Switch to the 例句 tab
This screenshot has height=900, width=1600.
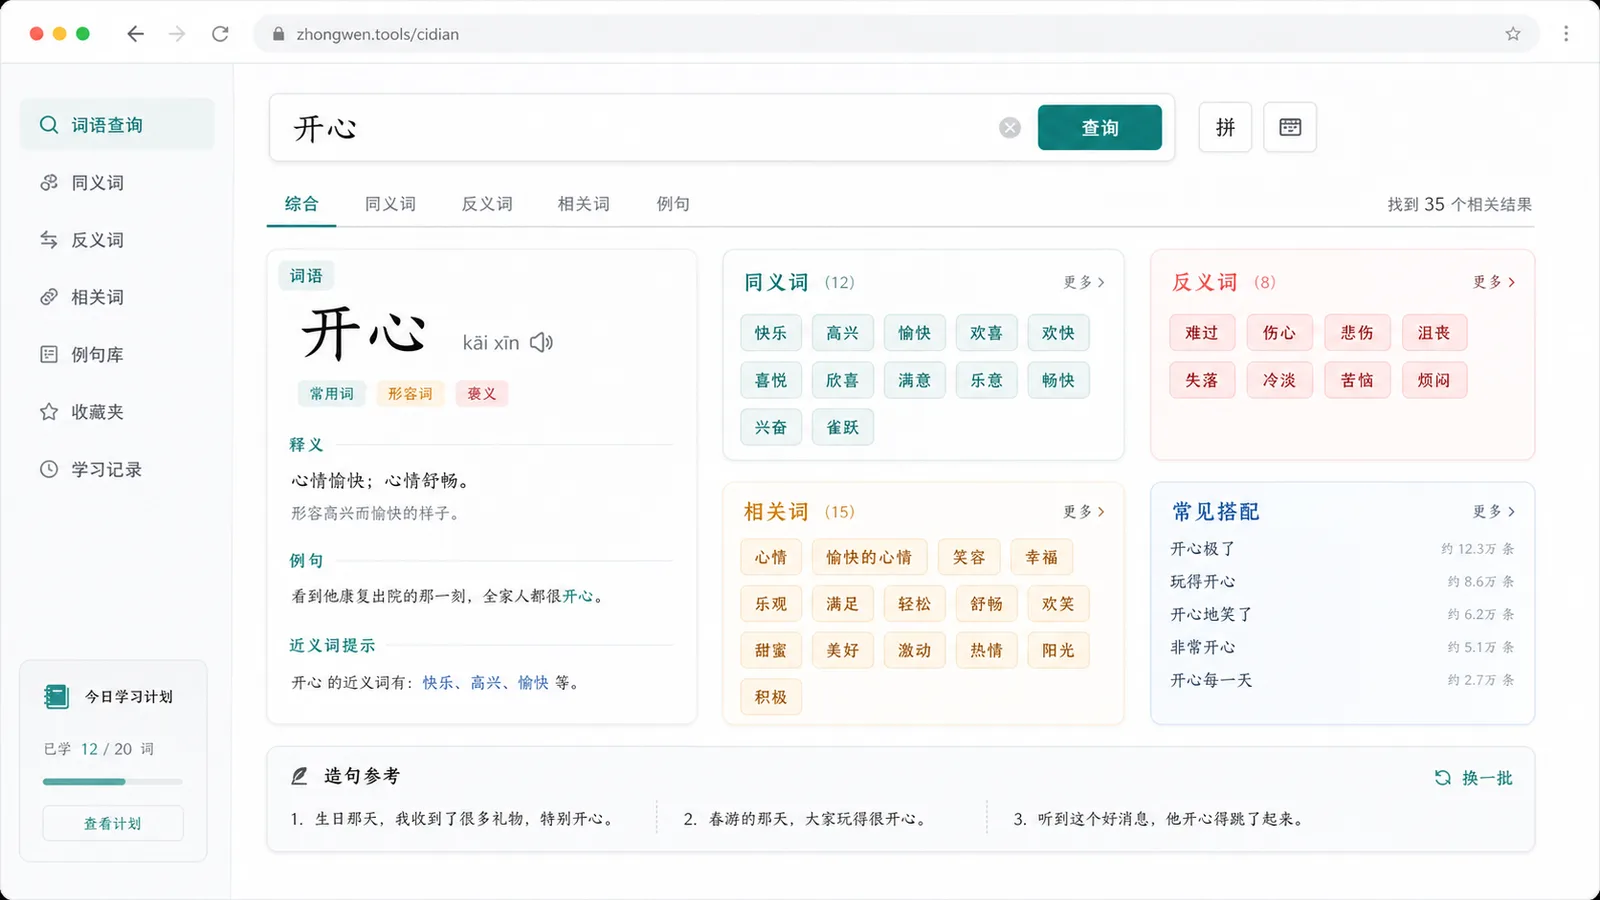coord(673,204)
